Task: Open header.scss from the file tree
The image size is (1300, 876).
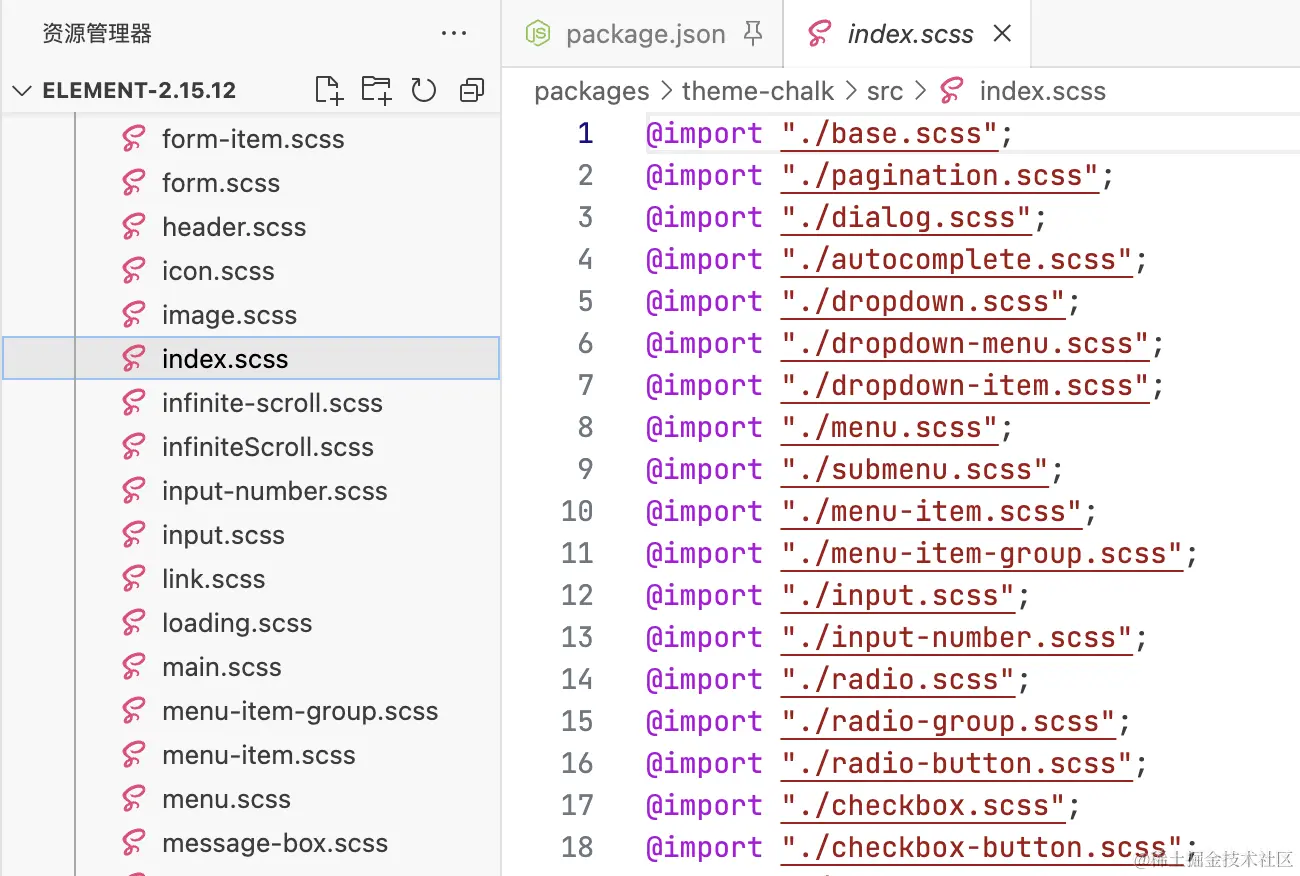Action: [234, 227]
